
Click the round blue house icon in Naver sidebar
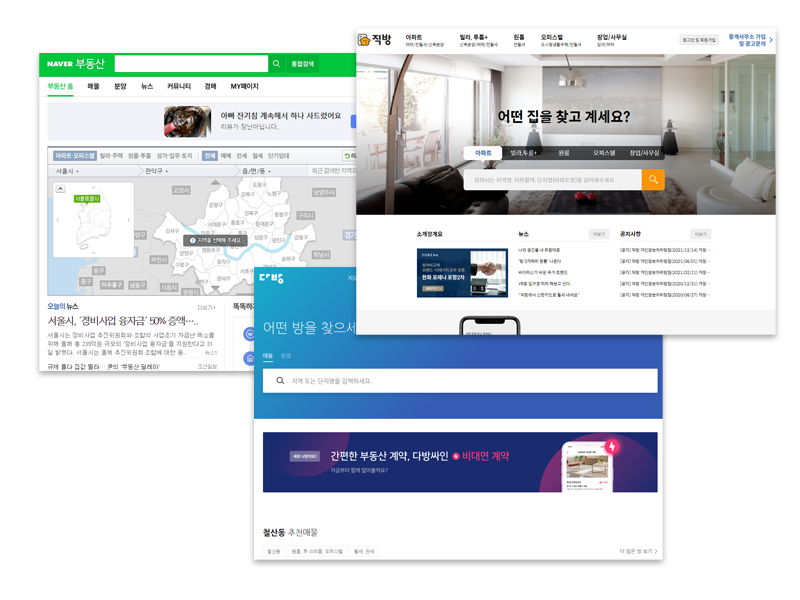(x=249, y=358)
